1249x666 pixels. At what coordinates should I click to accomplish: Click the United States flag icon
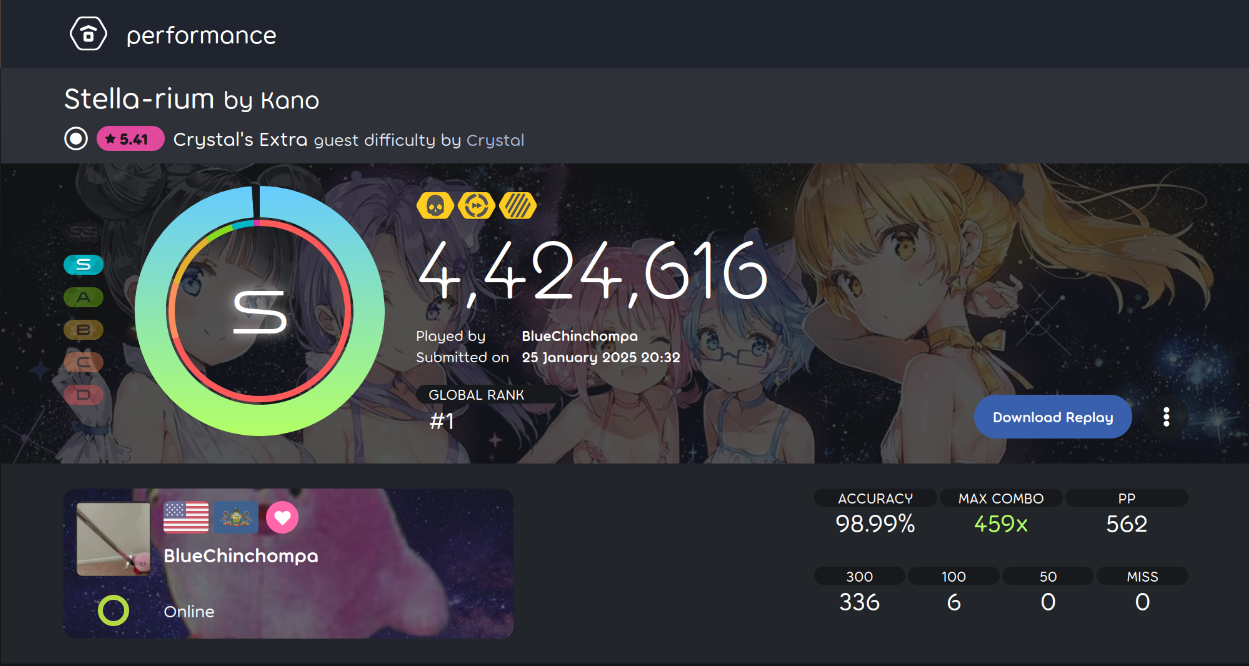pos(186,518)
